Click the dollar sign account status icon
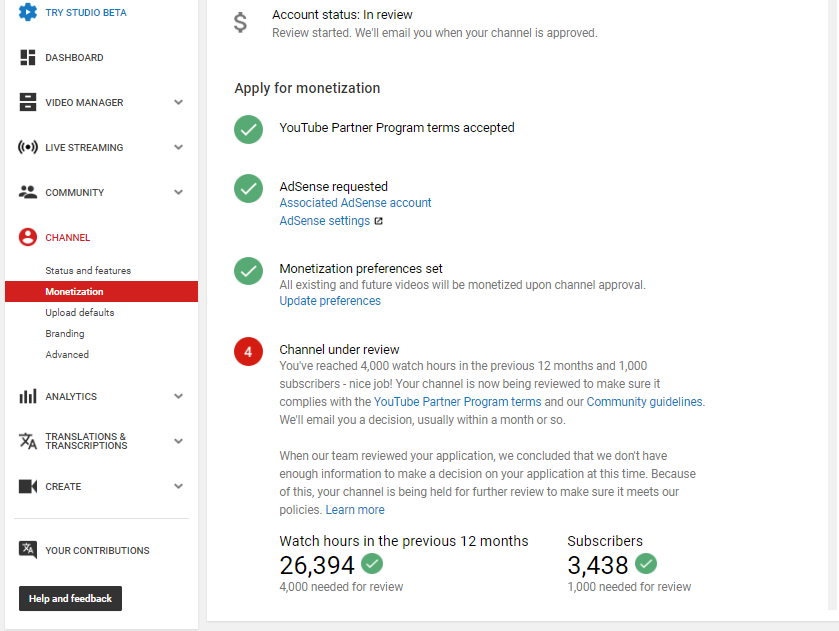 click(240, 23)
